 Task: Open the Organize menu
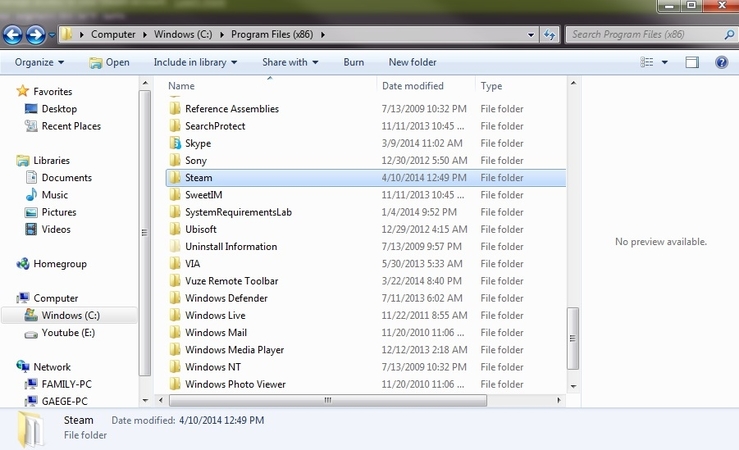coord(39,62)
